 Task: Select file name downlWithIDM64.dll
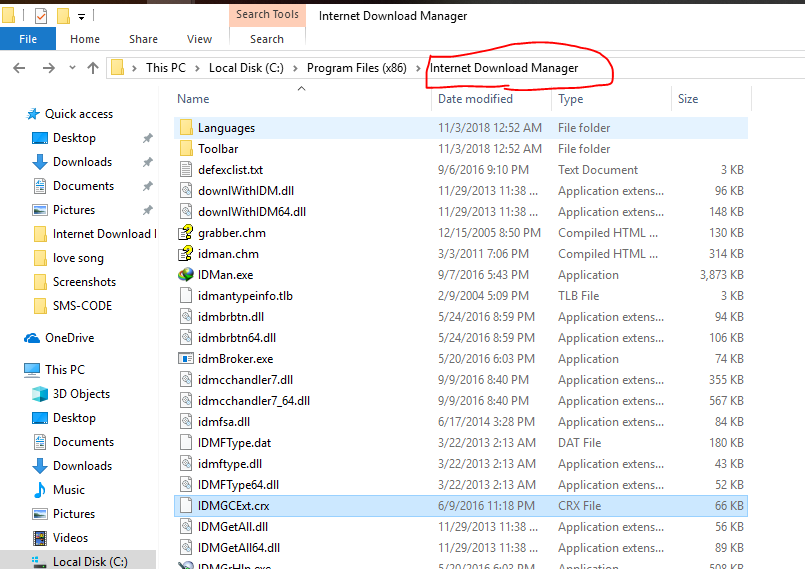click(252, 212)
